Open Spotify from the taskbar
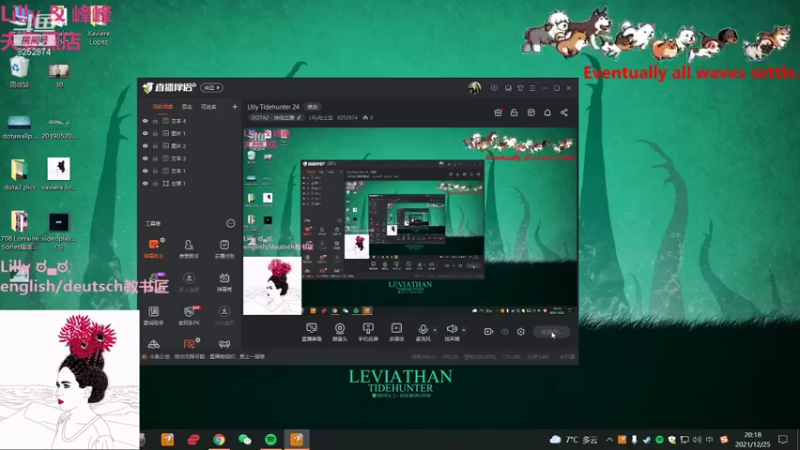Image resolution: width=800 pixels, height=450 pixels. 270,439
